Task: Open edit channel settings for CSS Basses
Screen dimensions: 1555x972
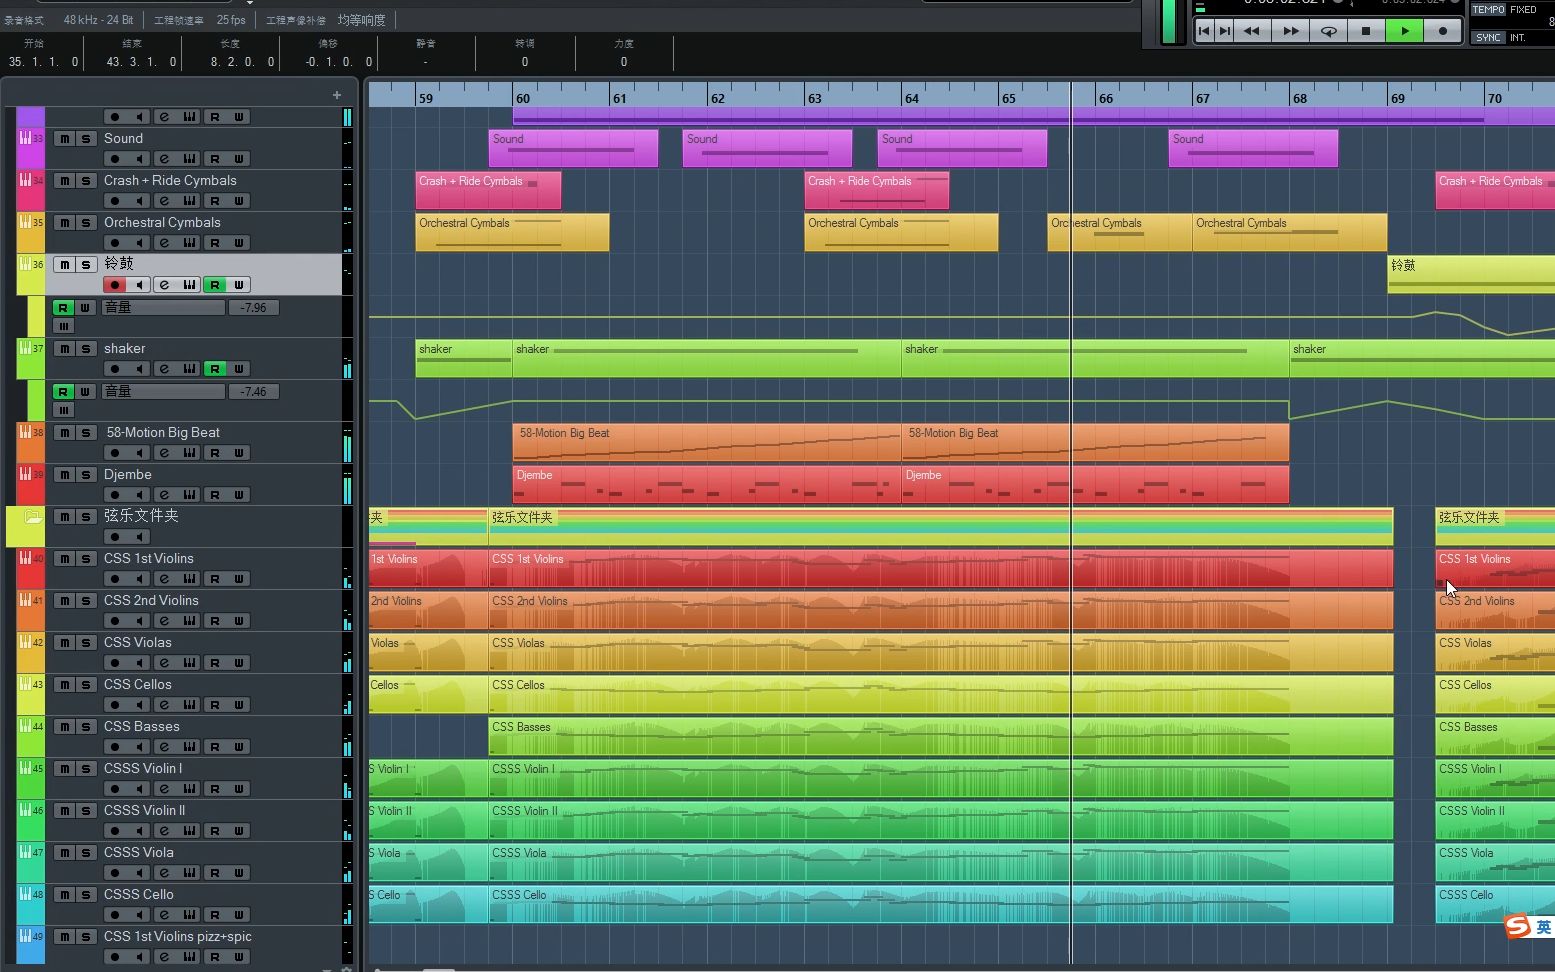Action: tap(164, 747)
